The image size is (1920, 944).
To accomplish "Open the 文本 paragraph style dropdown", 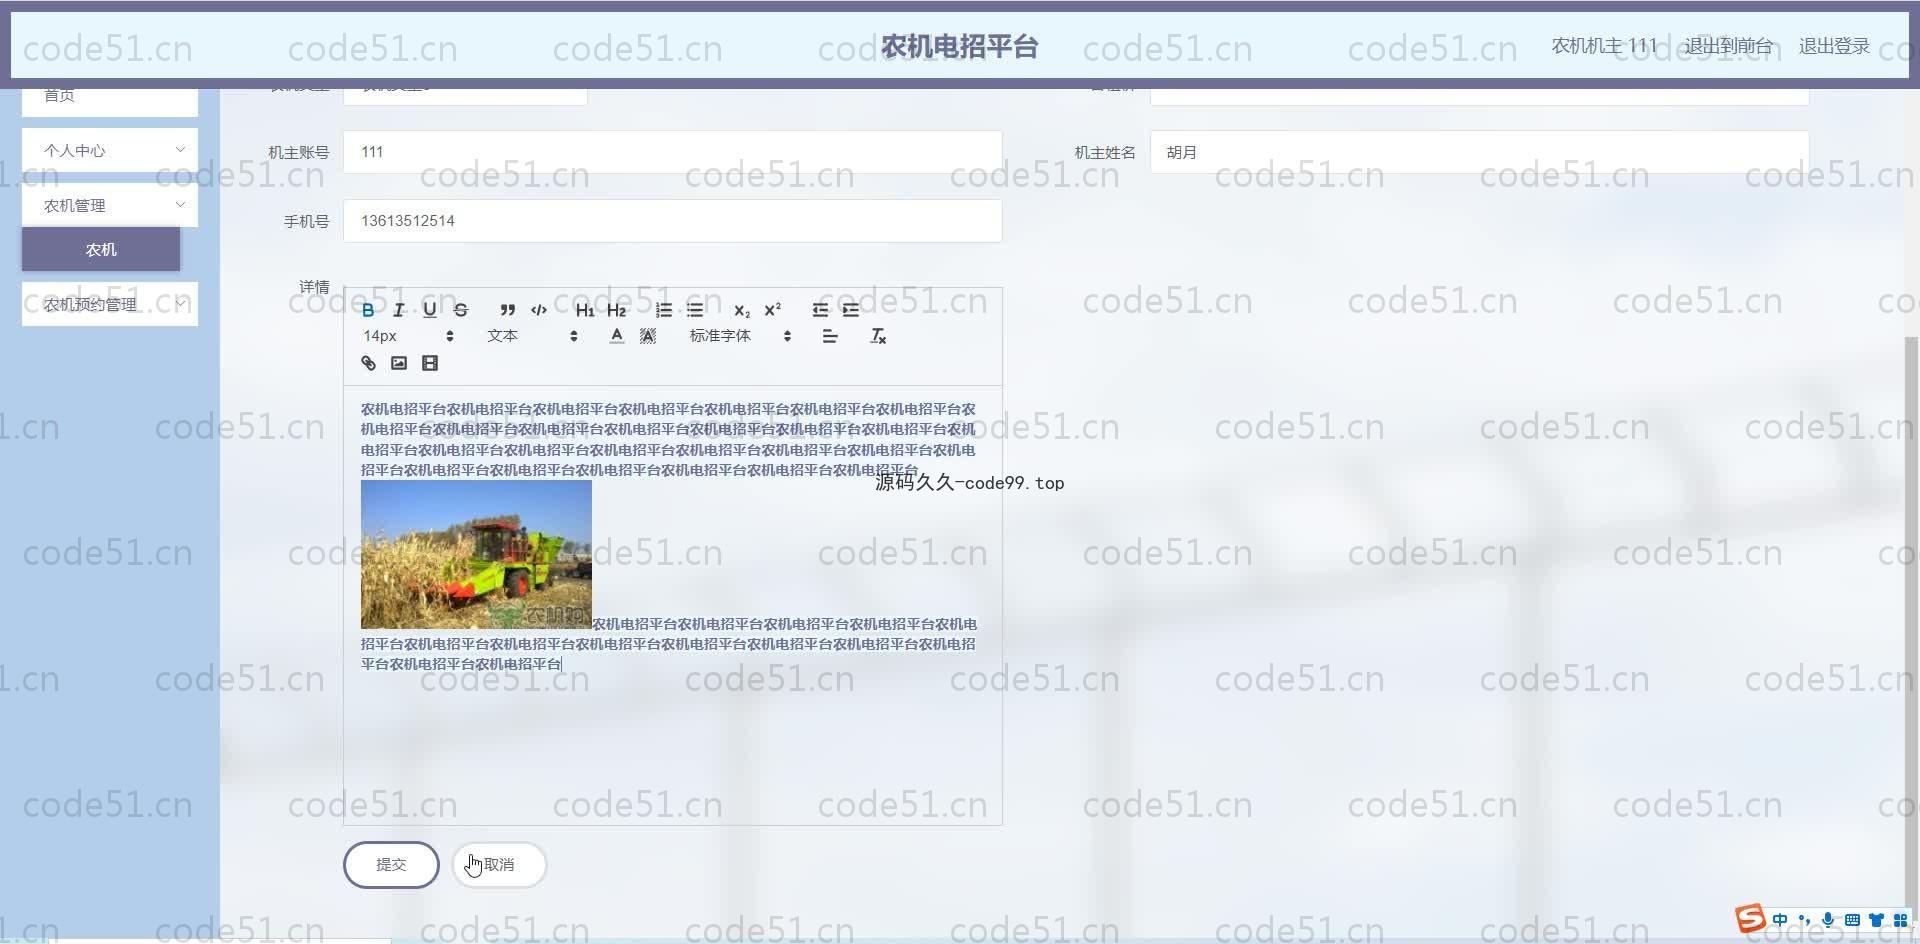I will (x=532, y=336).
